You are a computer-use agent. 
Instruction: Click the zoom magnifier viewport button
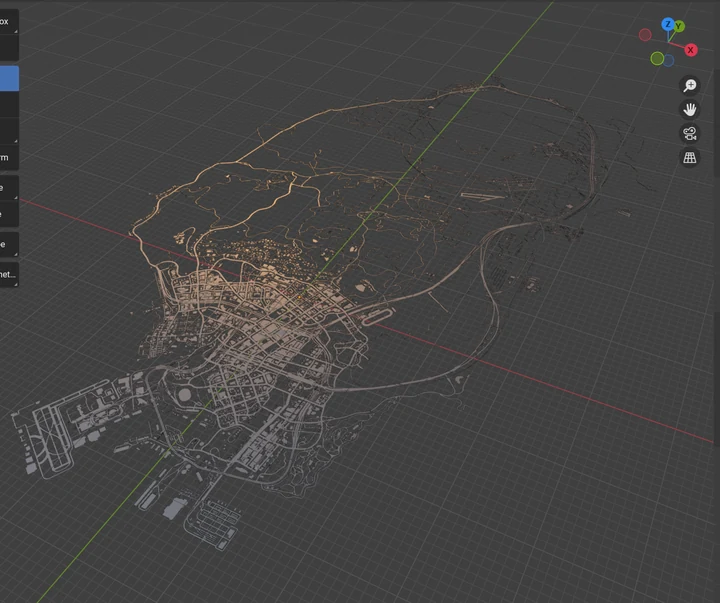click(690, 85)
